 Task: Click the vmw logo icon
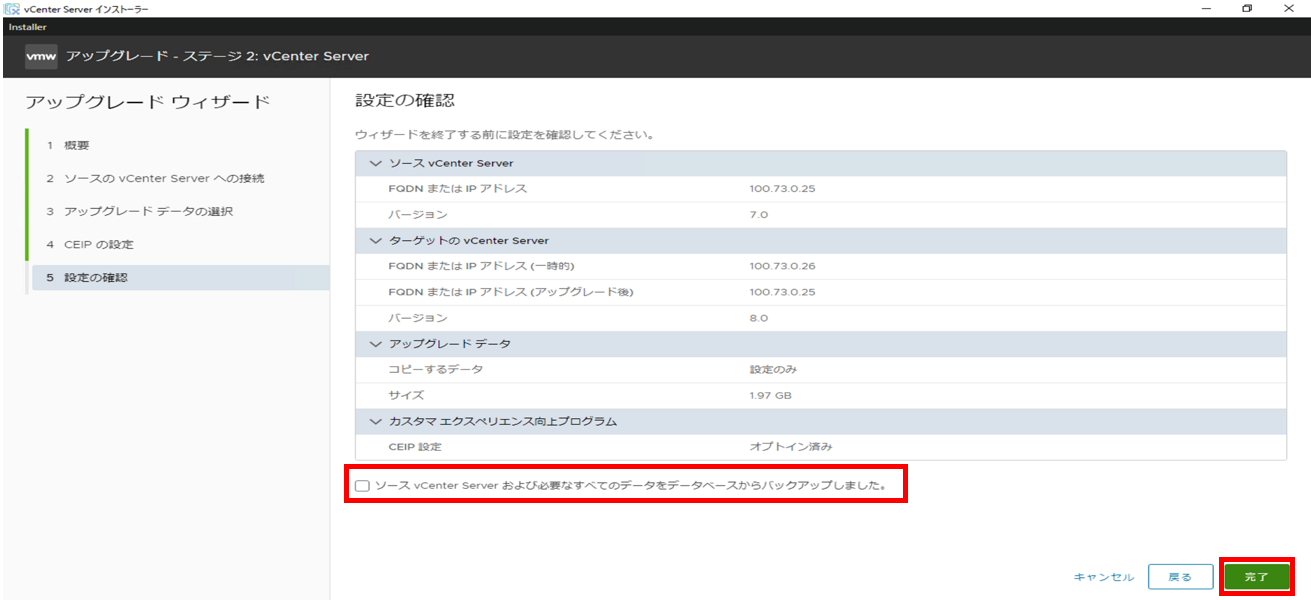pos(40,56)
